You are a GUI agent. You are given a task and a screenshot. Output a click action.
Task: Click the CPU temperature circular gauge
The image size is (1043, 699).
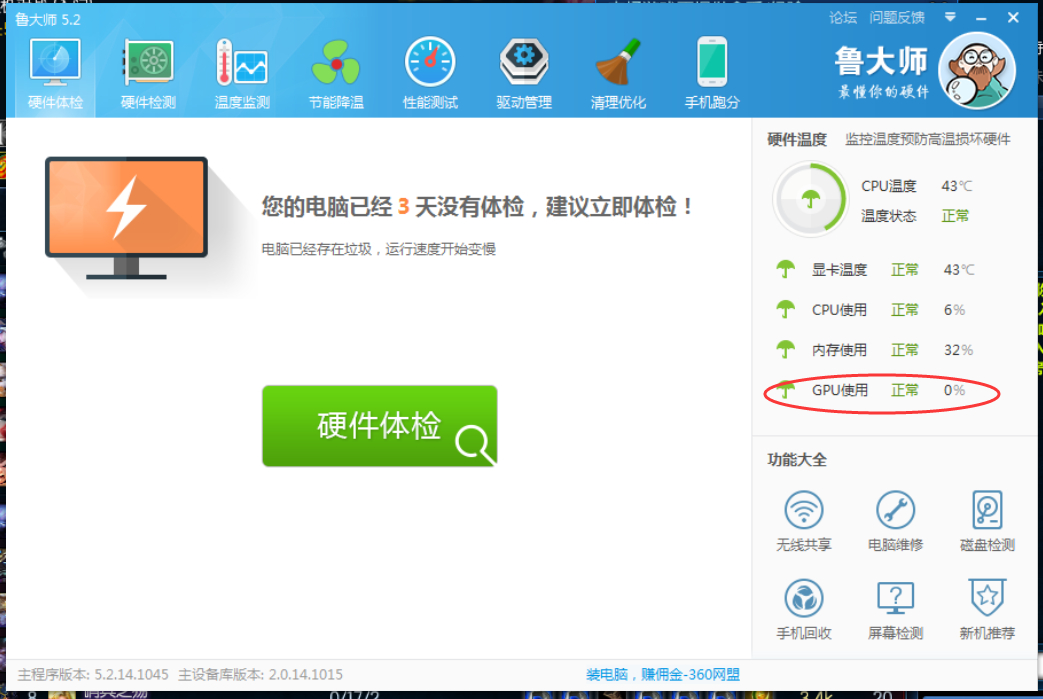pos(810,199)
